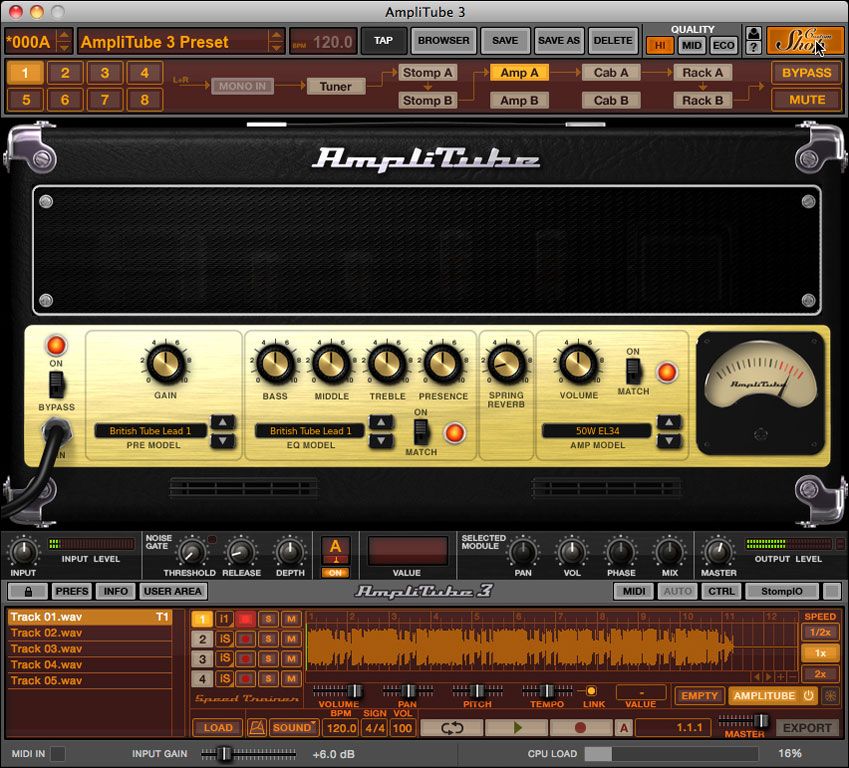The height and width of the screenshot is (768, 849).
Task: Open Stomp A in the signal chain
Action: coord(427,73)
